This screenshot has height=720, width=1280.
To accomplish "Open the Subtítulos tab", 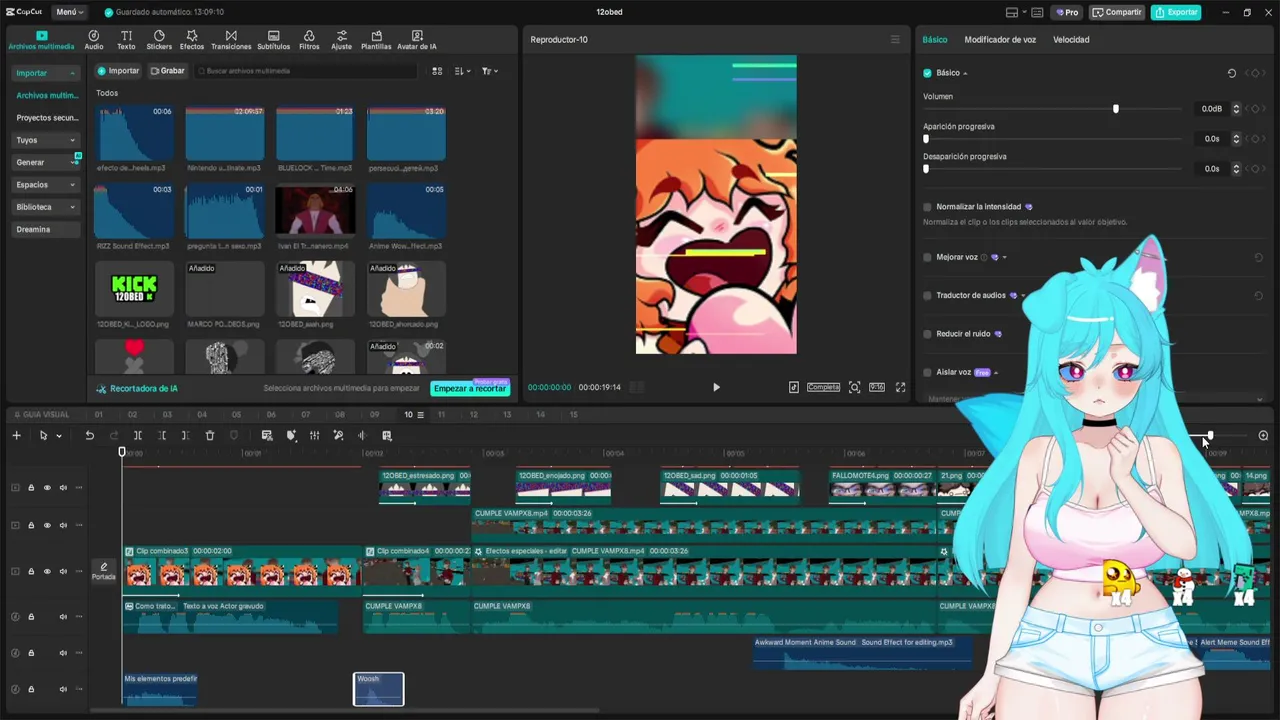I will (274, 40).
